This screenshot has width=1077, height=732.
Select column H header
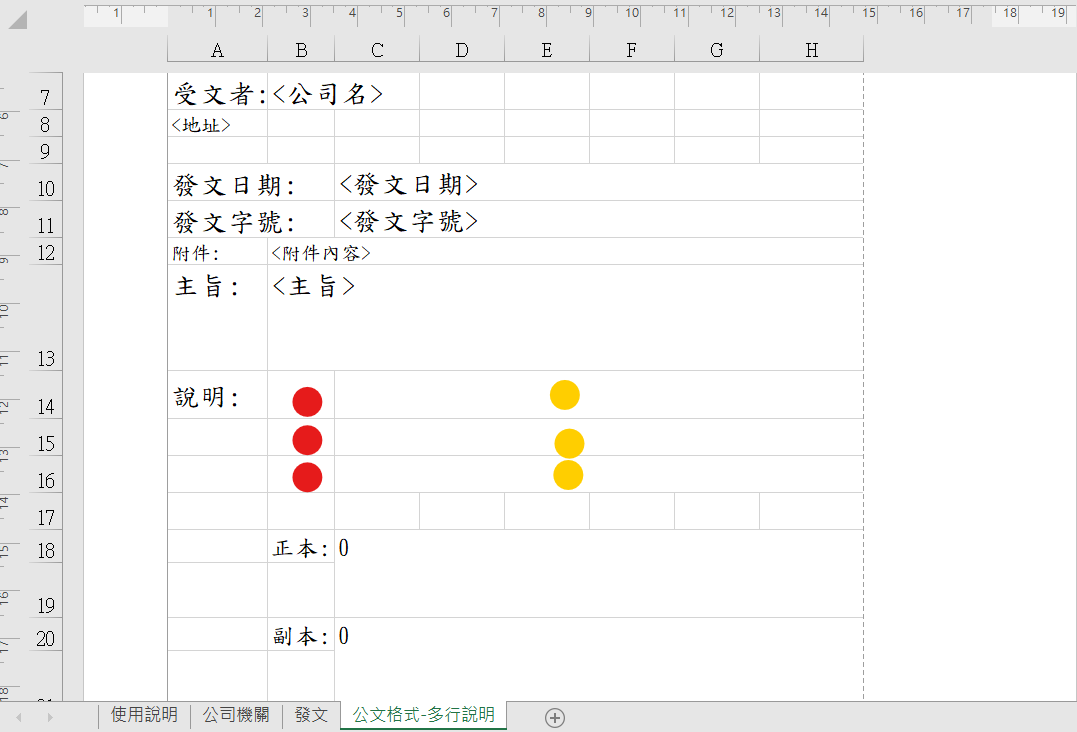pyautogui.click(x=812, y=50)
